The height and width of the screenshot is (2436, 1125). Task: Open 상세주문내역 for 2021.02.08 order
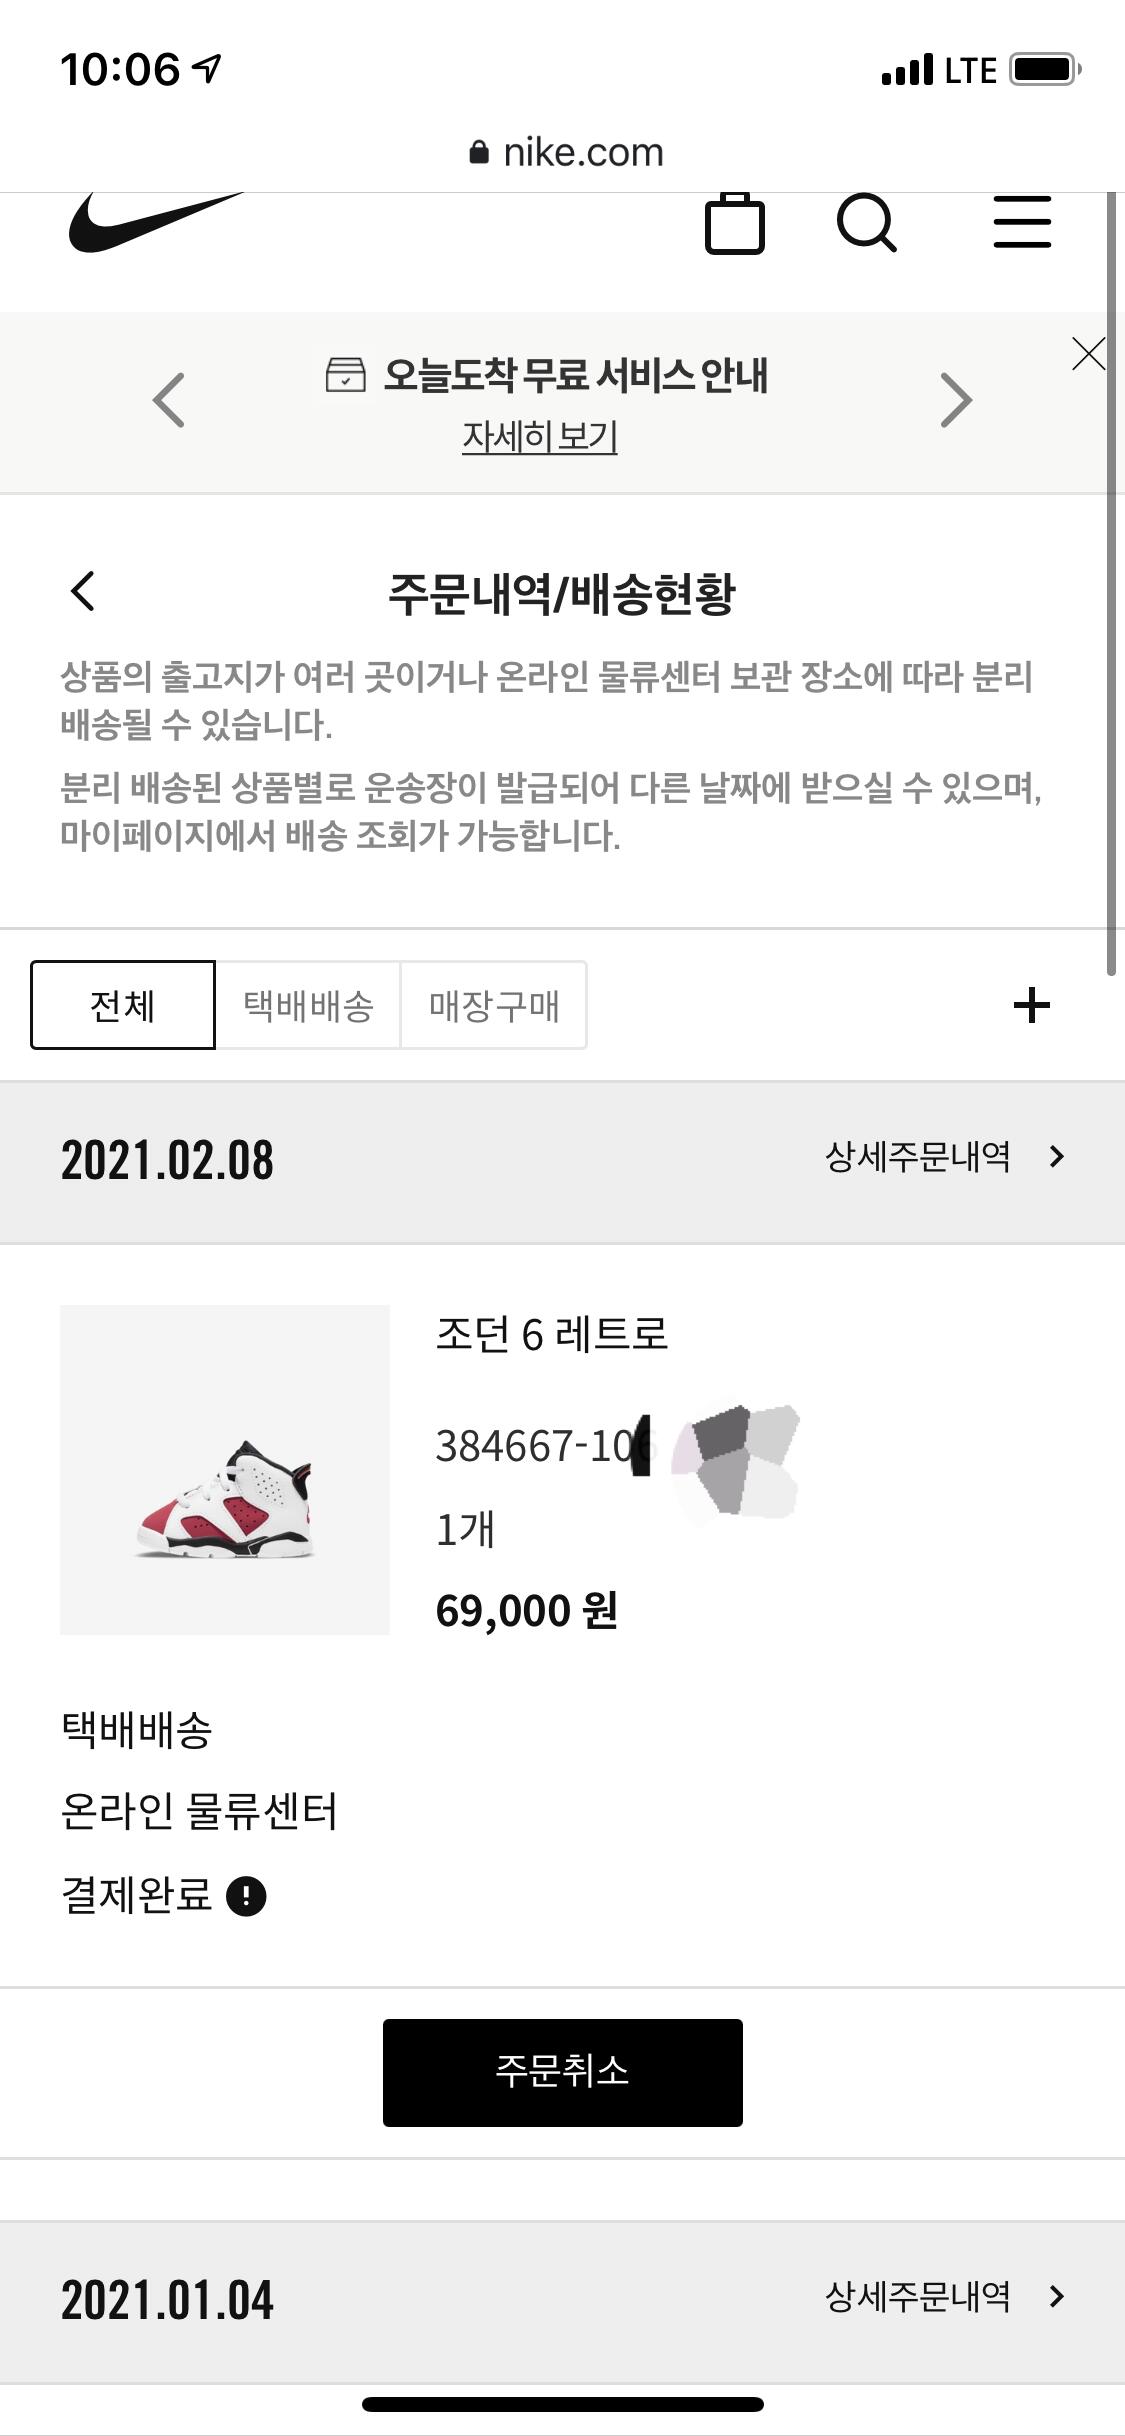point(943,1157)
